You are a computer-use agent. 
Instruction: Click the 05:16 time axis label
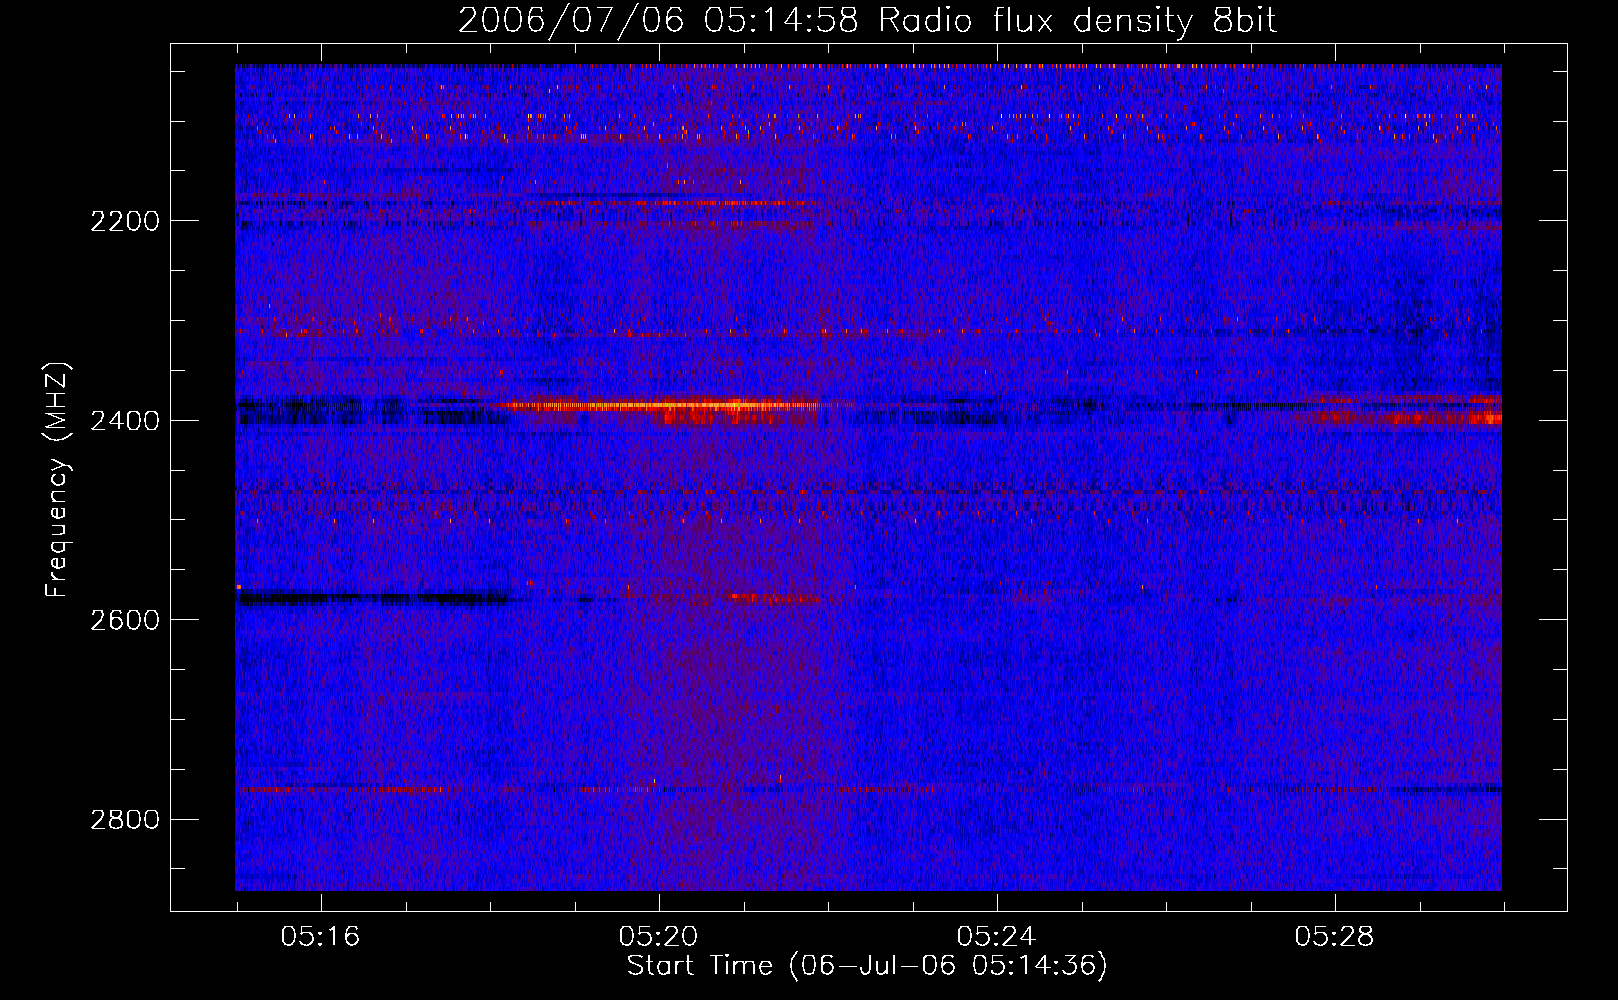(320, 937)
